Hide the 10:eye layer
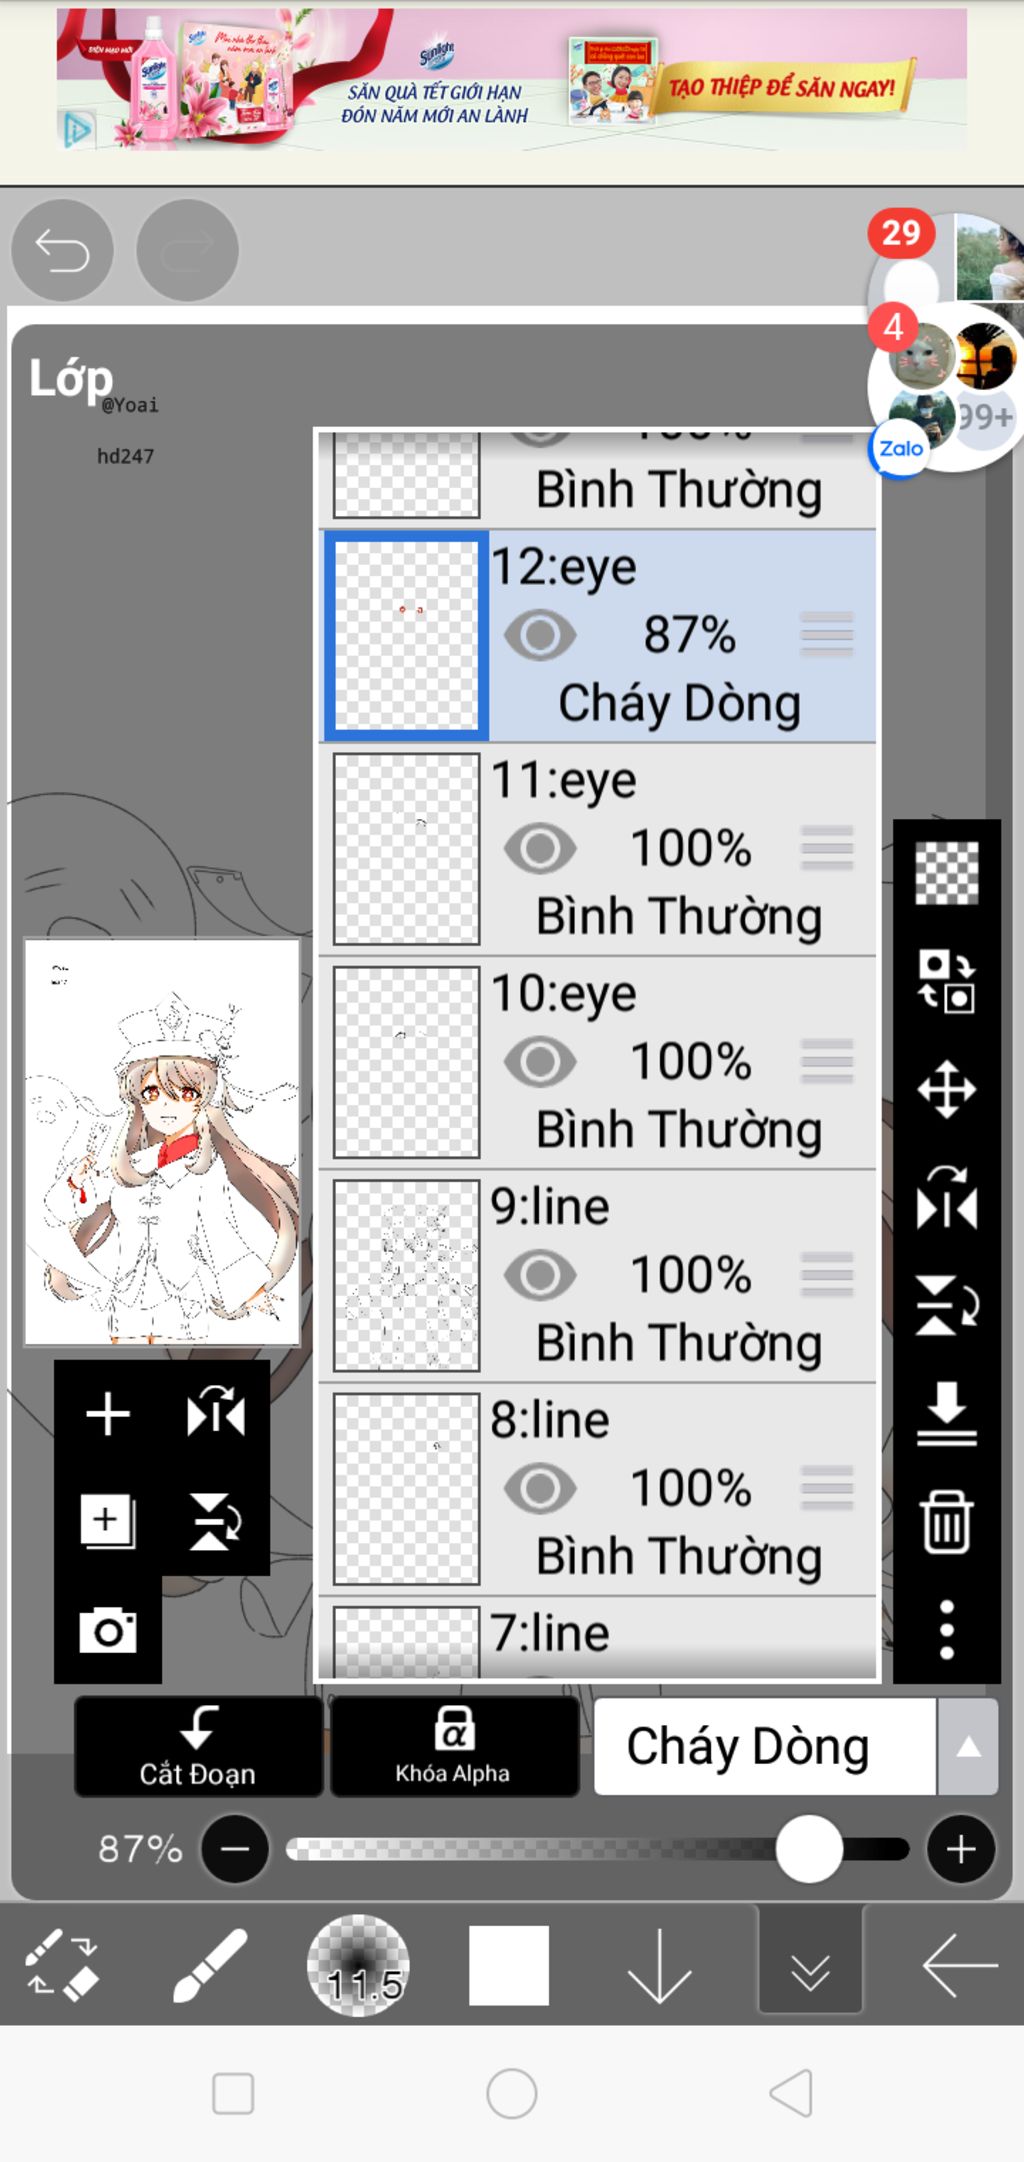Viewport: 1024px width, 2162px height. pos(540,1062)
